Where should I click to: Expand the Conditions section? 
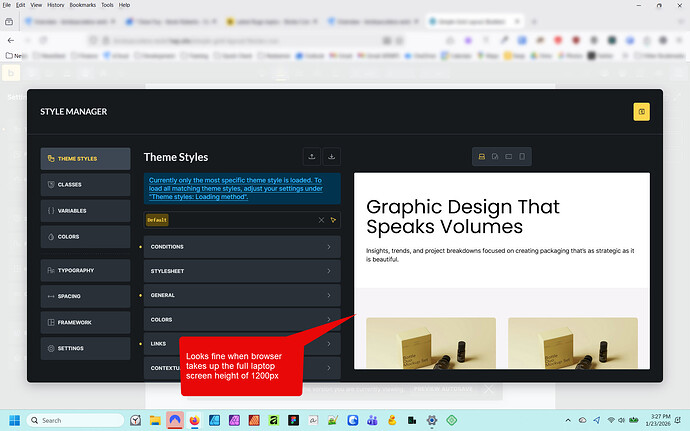point(241,247)
